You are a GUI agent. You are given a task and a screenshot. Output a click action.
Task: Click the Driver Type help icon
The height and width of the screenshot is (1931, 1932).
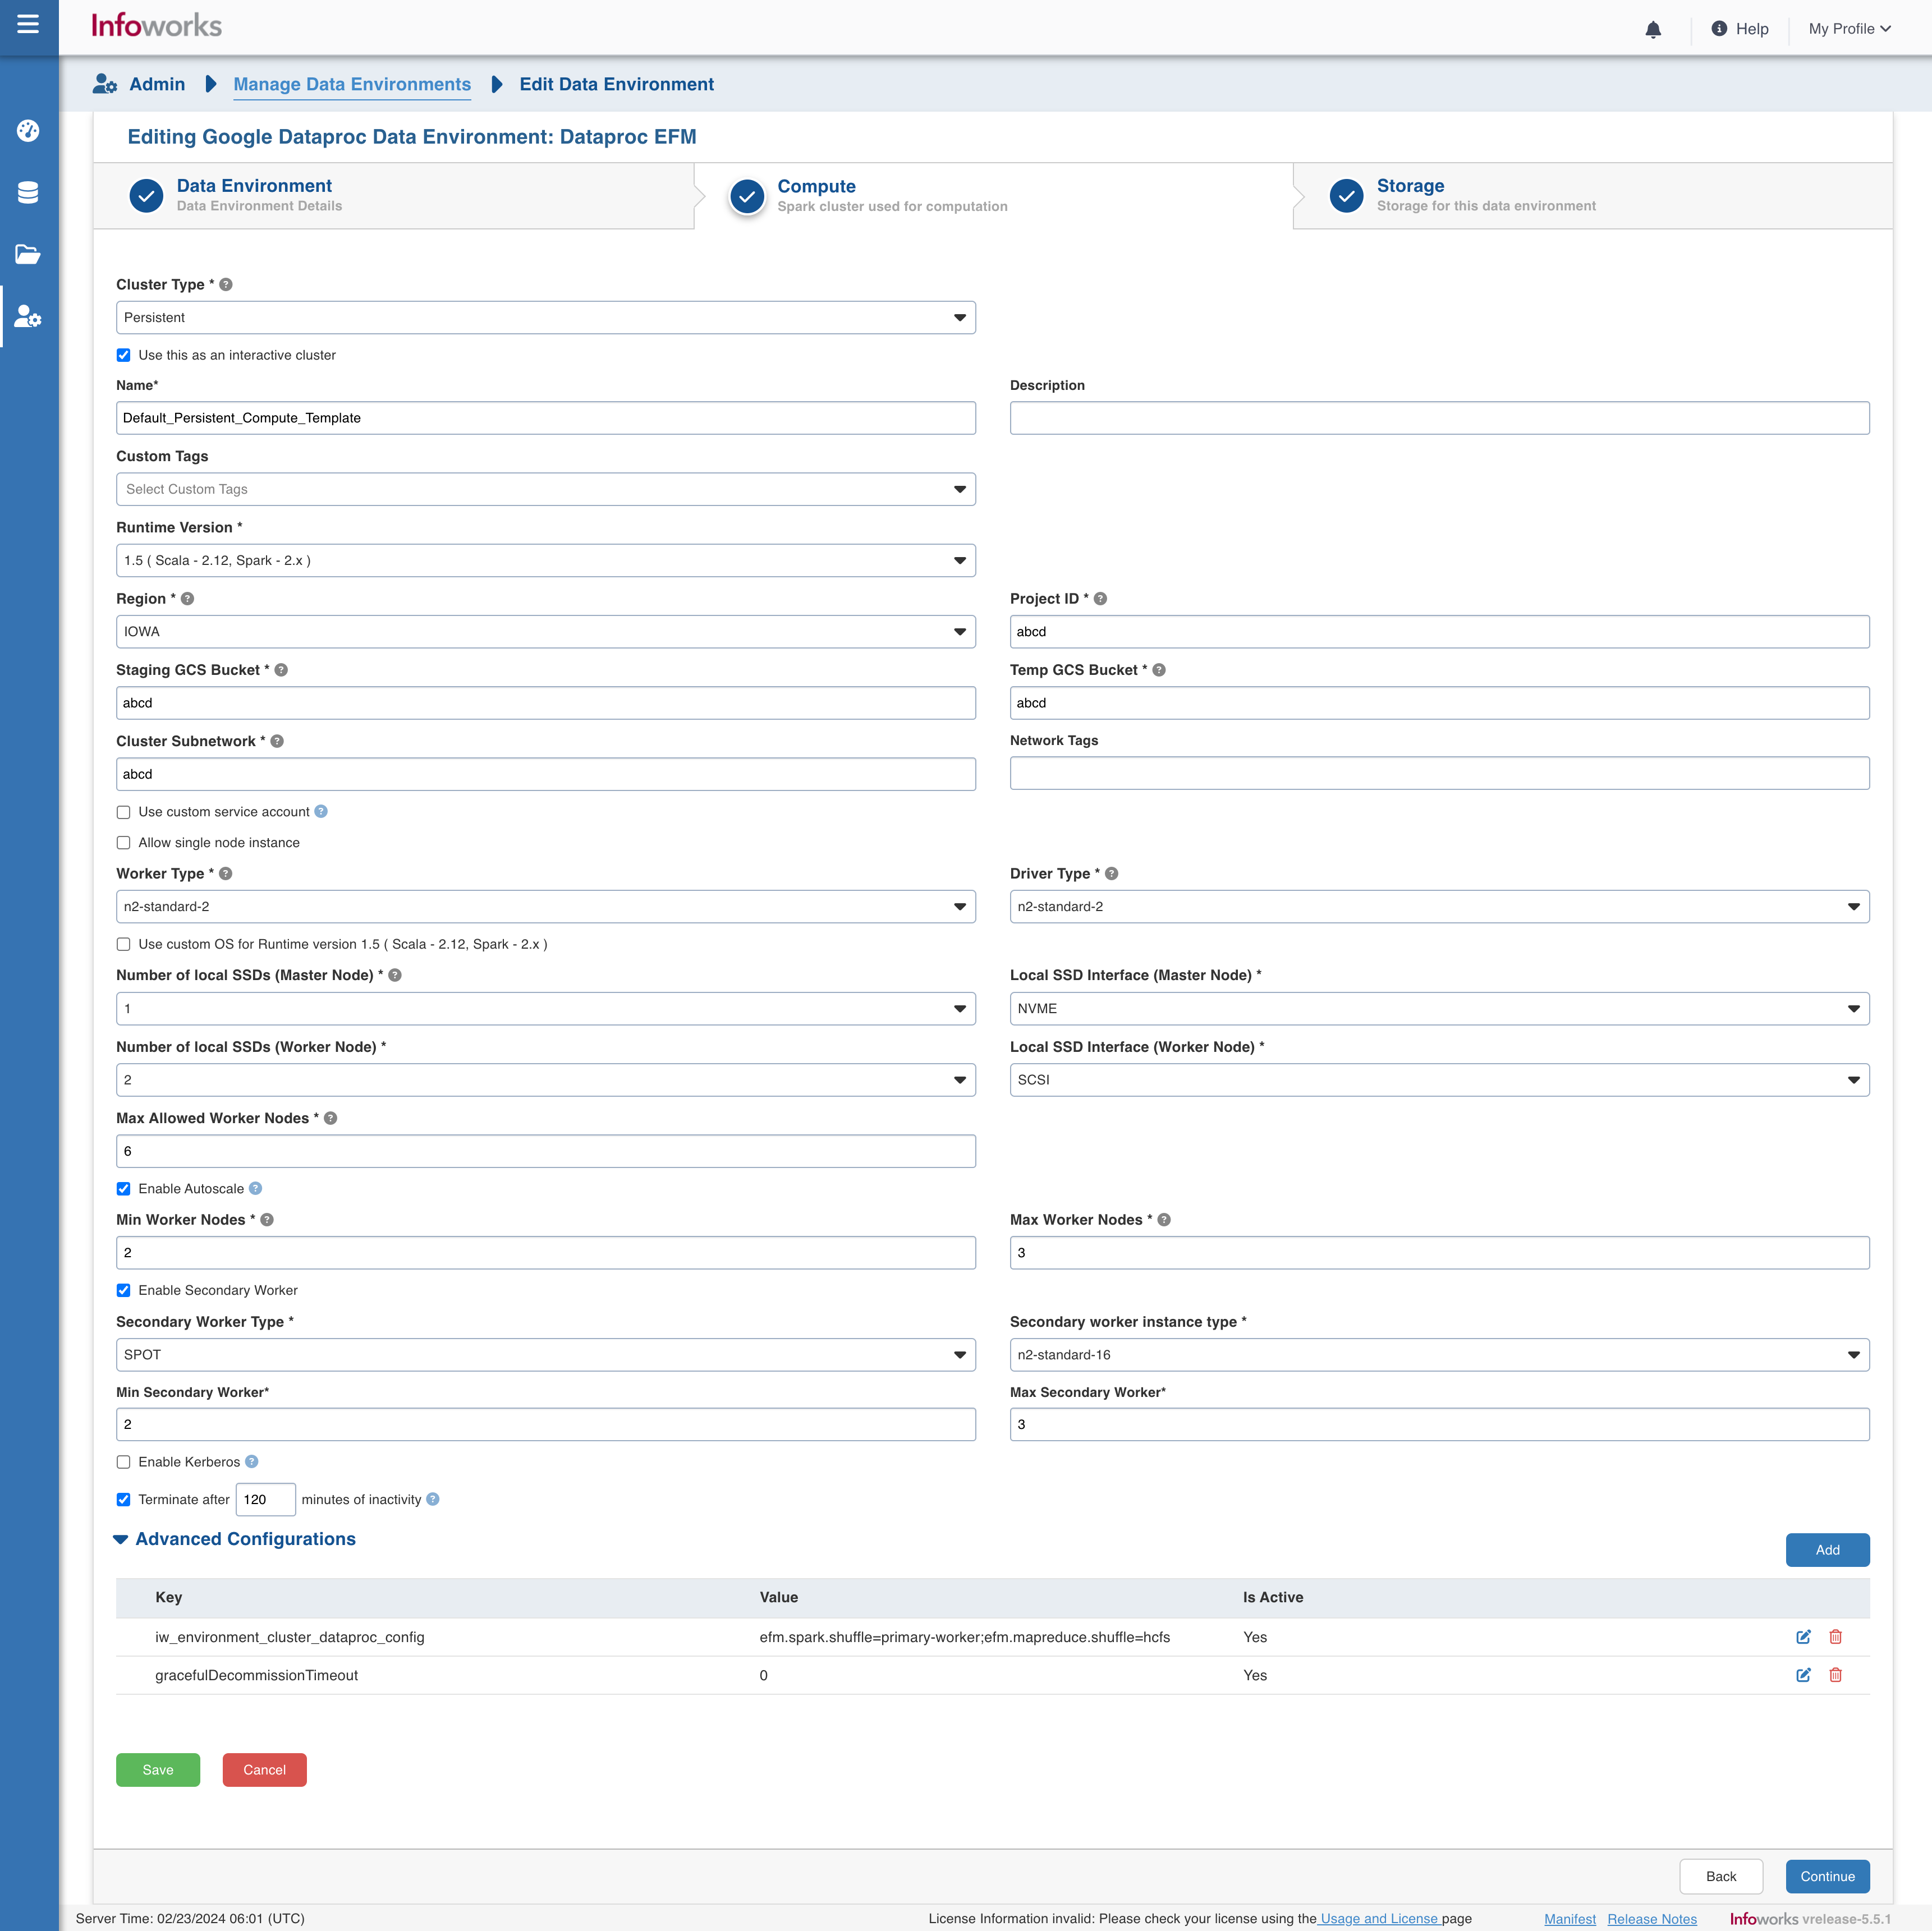(x=1111, y=874)
